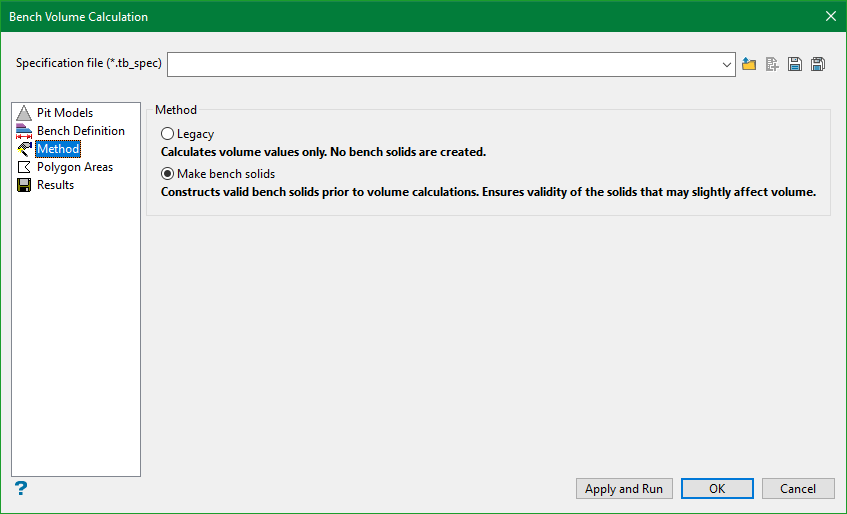This screenshot has width=847, height=514.
Task: Click the browse specification file folder icon
Action: (x=749, y=65)
